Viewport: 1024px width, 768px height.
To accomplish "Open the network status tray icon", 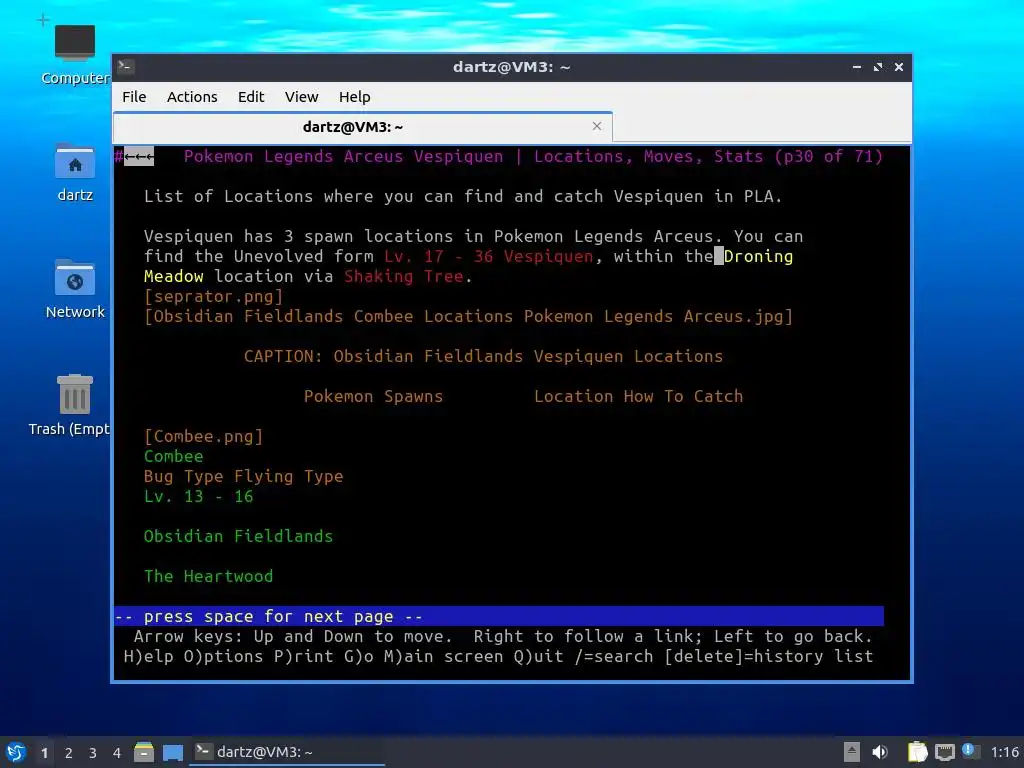I will point(944,752).
